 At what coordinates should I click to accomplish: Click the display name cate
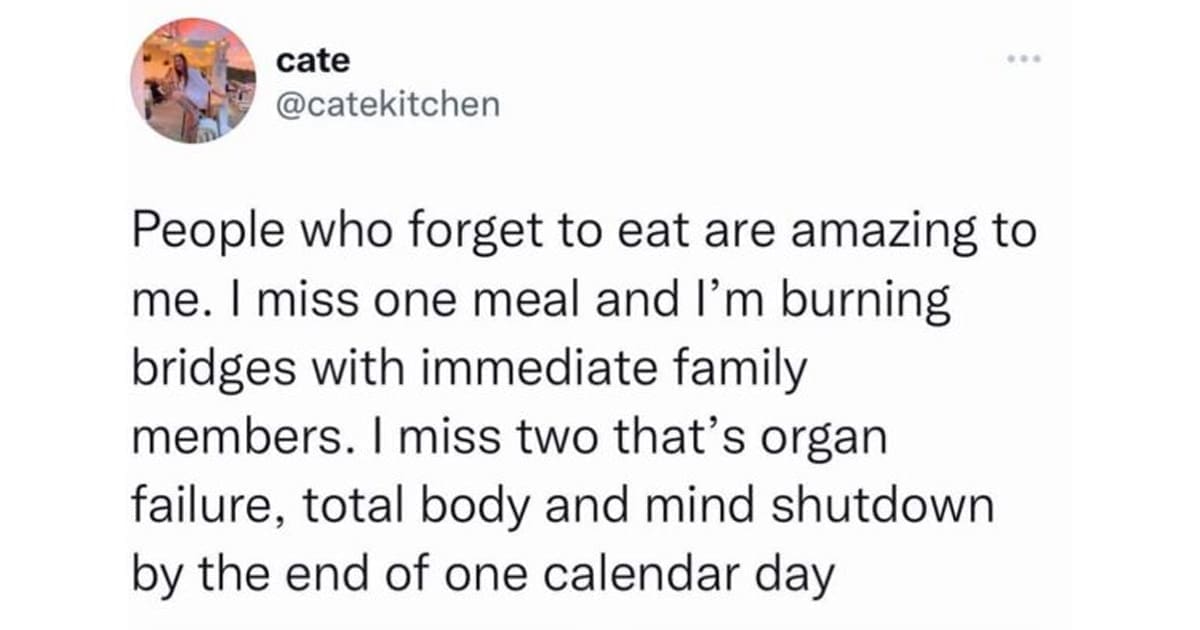(311, 60)
